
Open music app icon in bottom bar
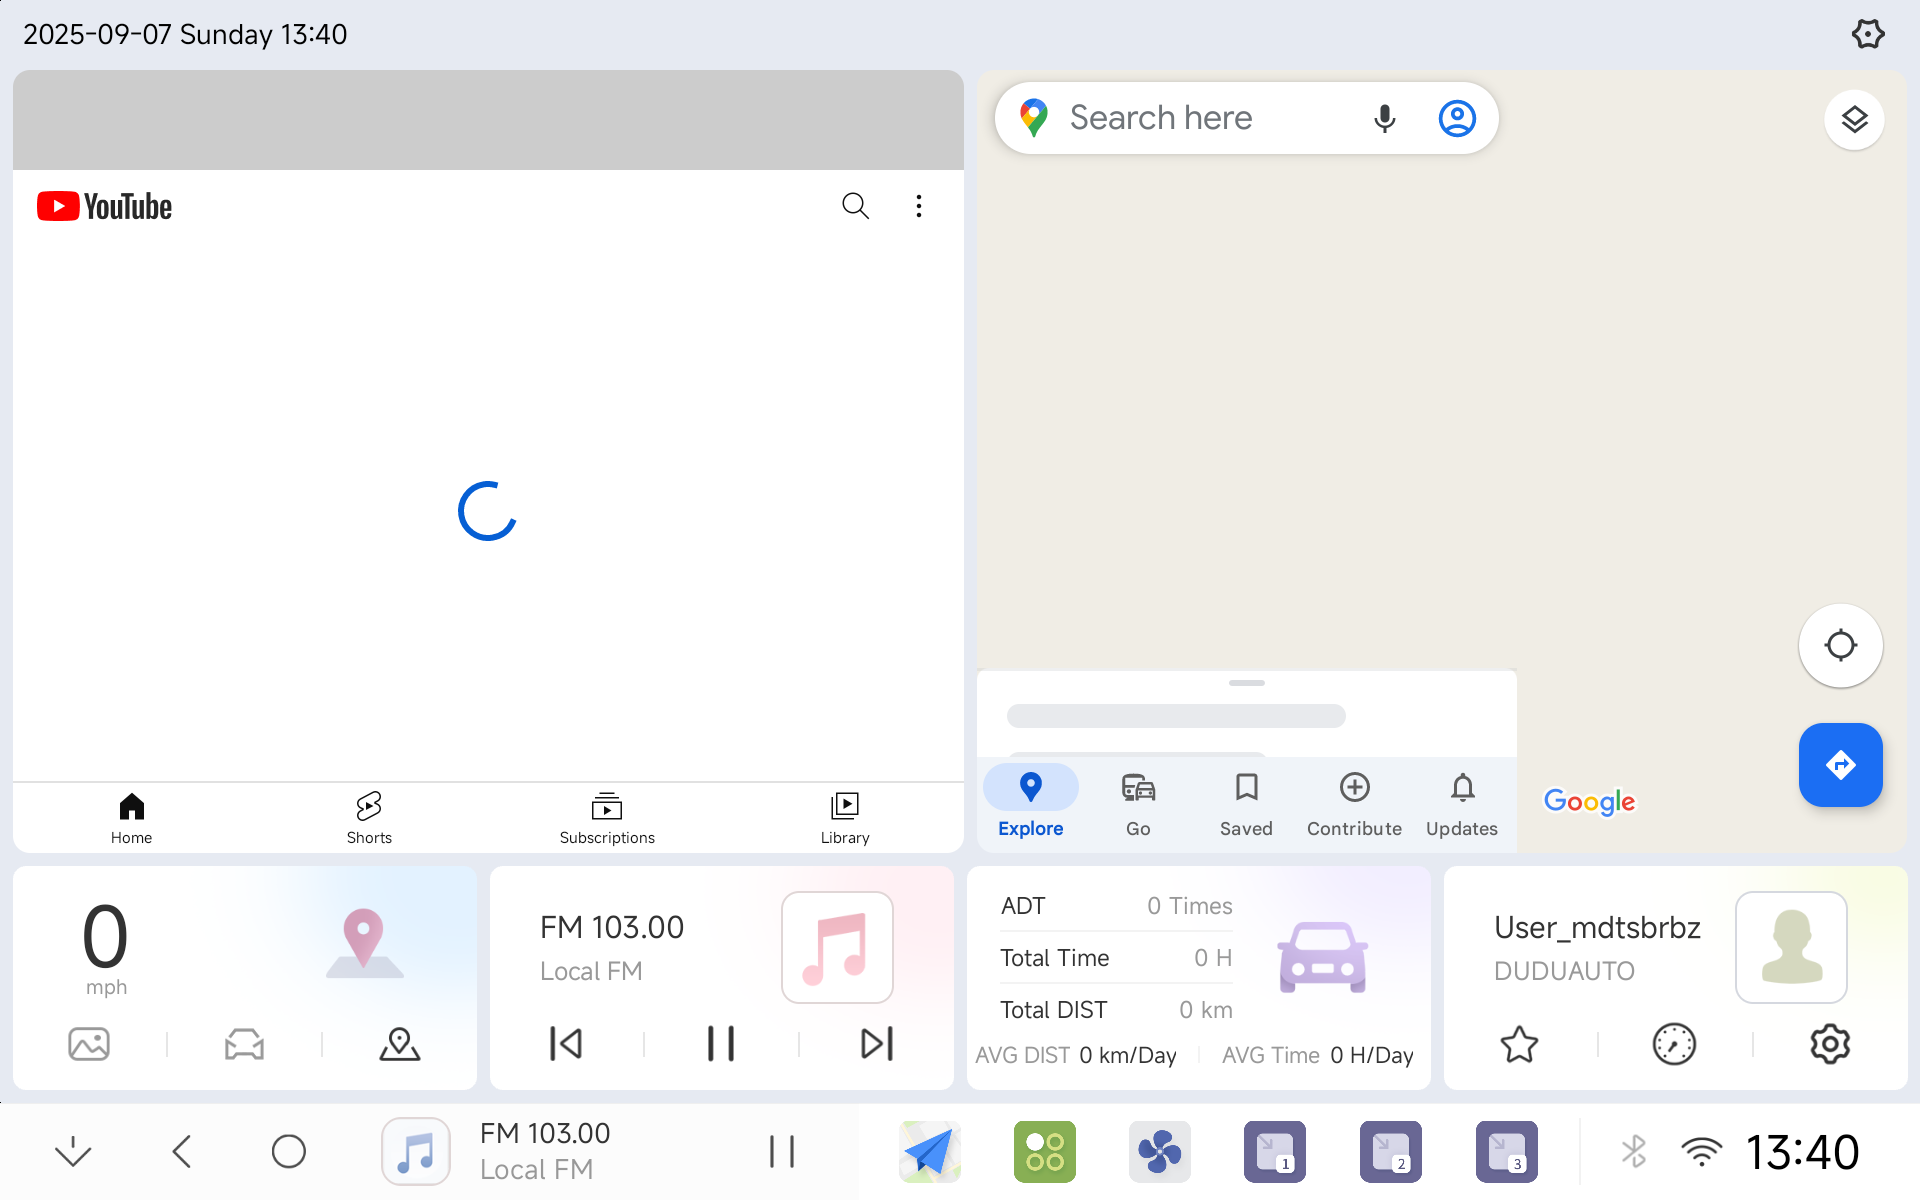(416, 1152)
